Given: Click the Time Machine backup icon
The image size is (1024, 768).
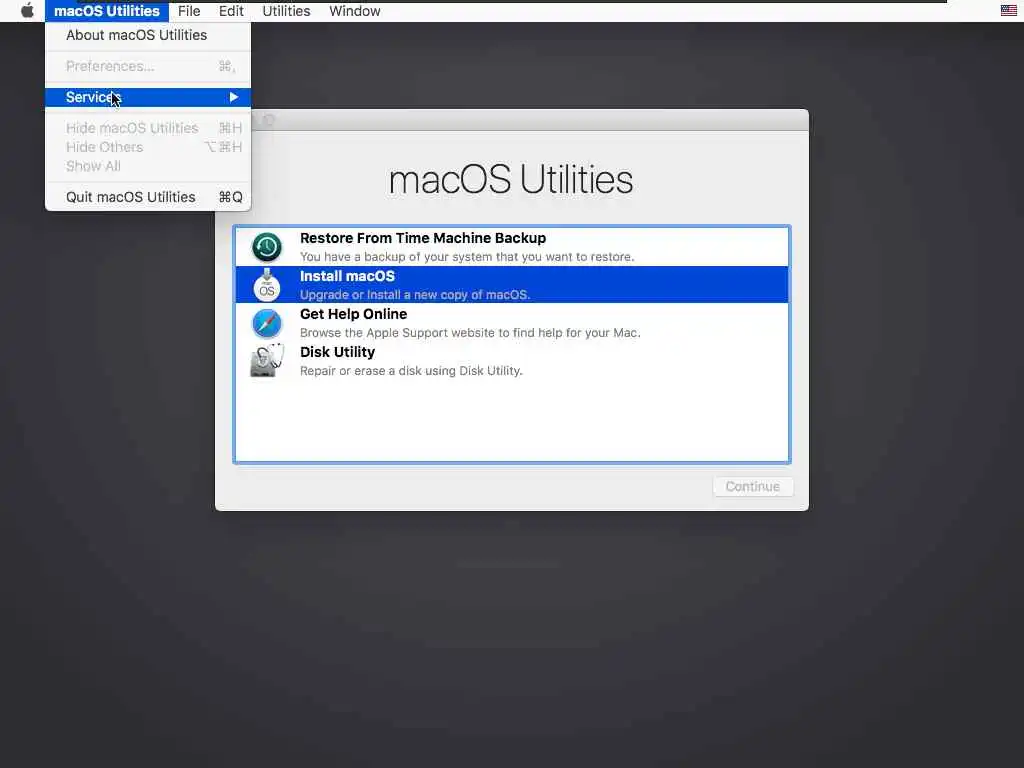Looking at the screenshot, I should [x=266, y=247].
